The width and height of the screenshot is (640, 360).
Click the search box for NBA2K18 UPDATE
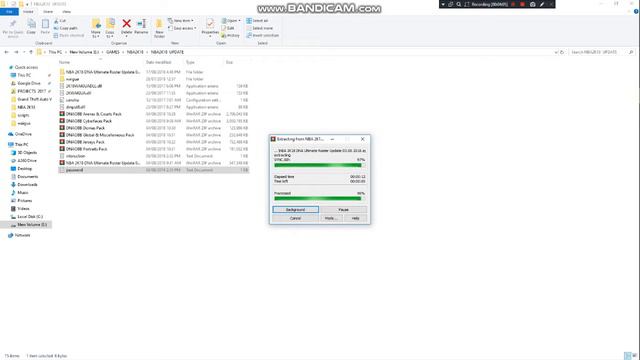(x=602, y=52)
